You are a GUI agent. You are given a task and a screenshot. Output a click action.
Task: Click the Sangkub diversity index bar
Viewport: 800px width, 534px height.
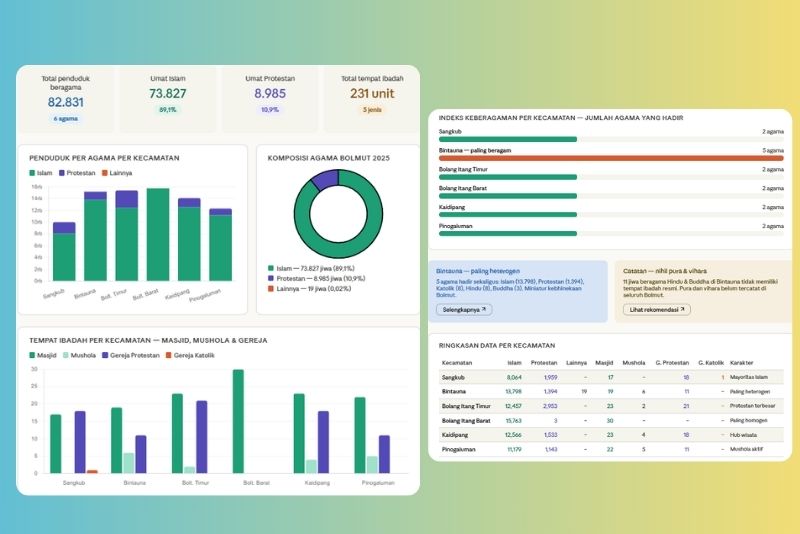tap(508, 139)
